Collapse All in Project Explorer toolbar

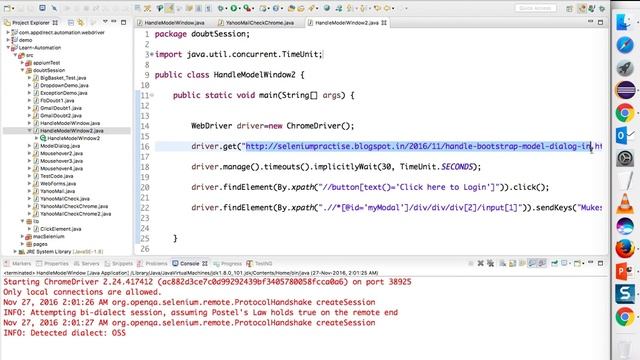point(71,22)
